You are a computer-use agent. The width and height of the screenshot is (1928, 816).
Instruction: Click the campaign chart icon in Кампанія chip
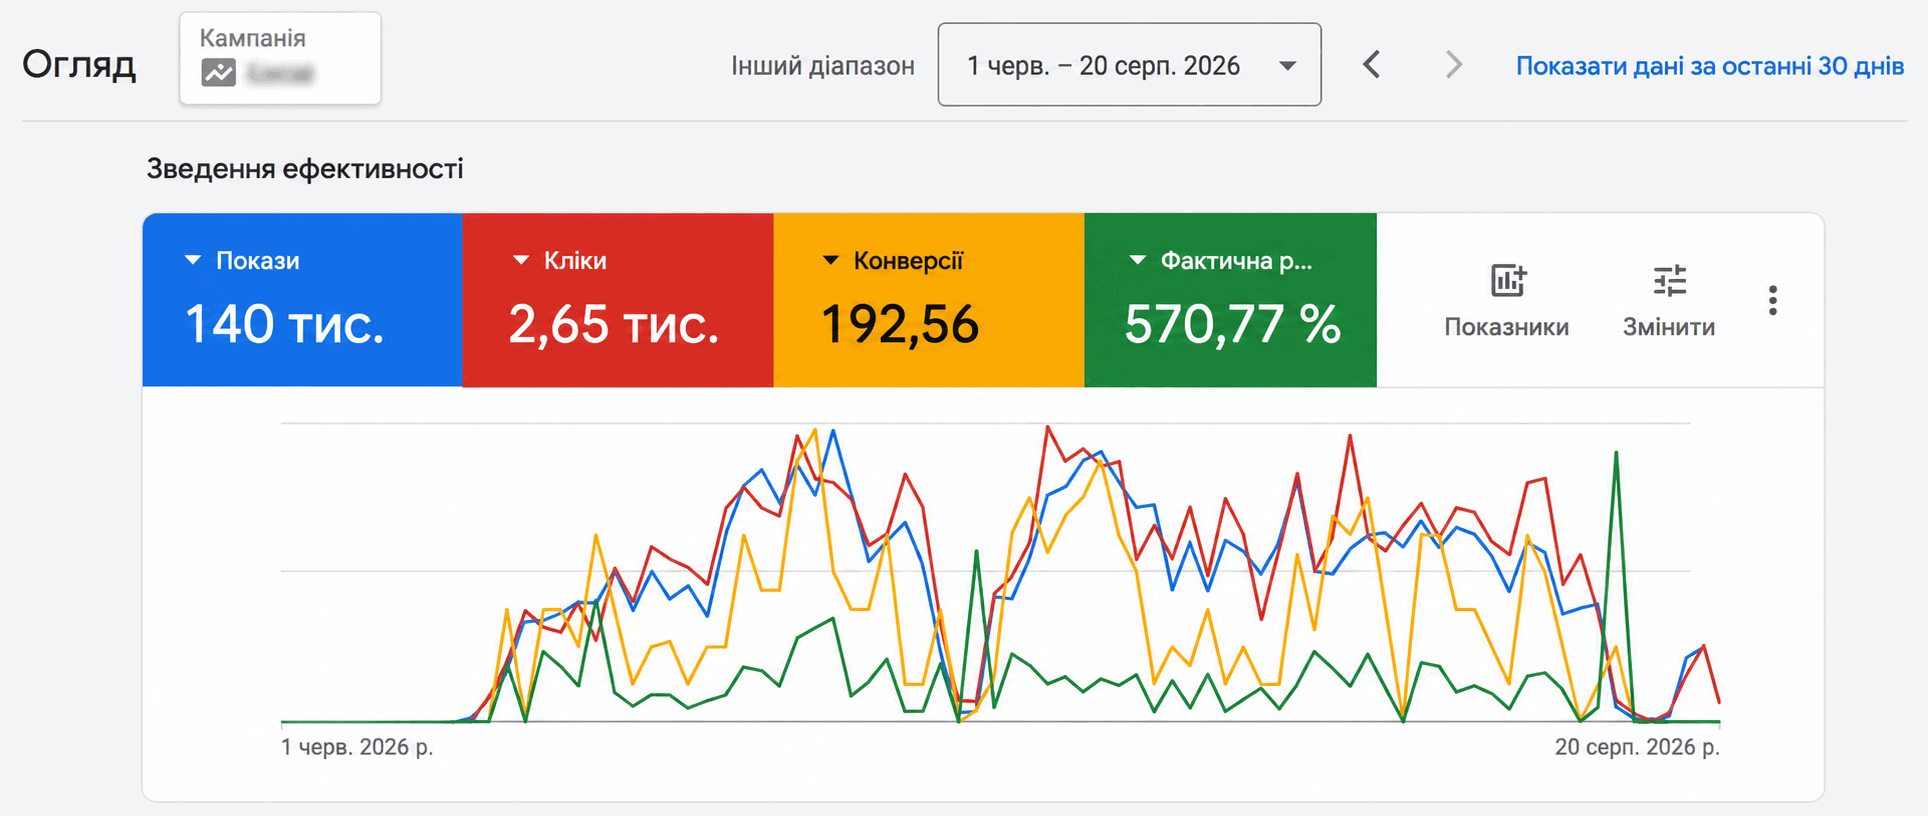click(x=218, y=73)
